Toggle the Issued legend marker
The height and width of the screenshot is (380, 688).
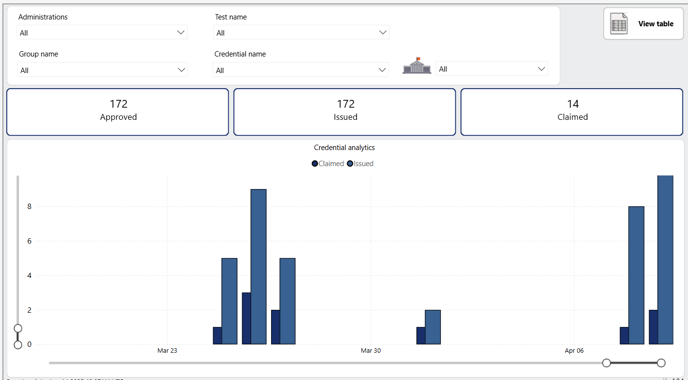pos(350,164)
